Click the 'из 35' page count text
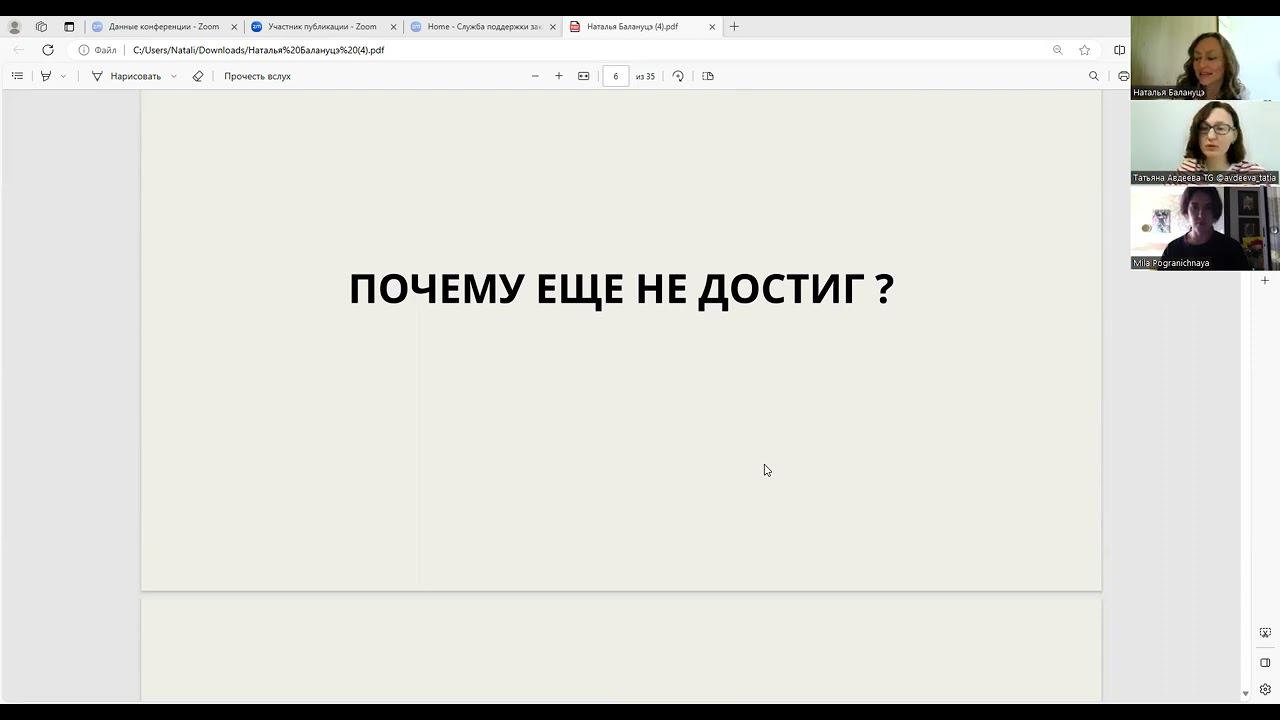Viewport: 1280px width, 720px height. click(645, 76)
